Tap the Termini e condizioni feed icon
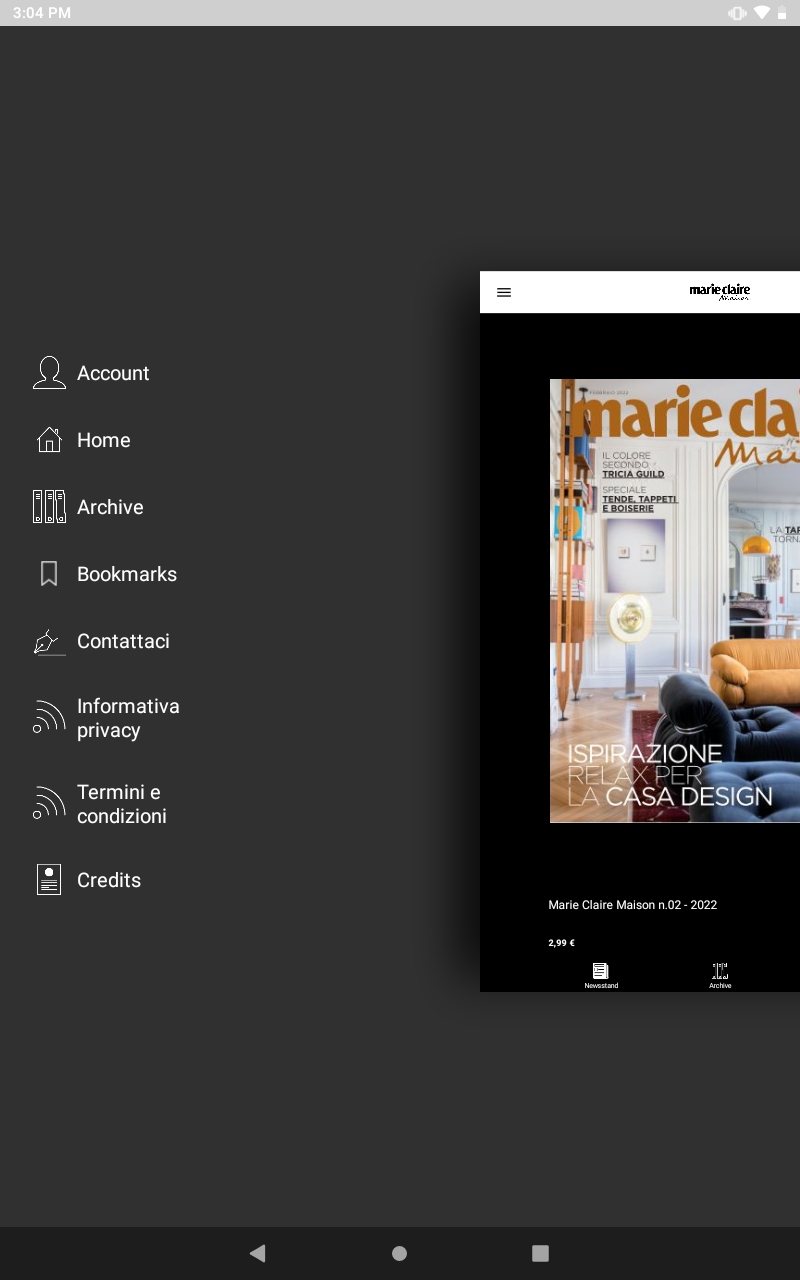This screenshot has height=1280, width=800. tap(49, 803)
